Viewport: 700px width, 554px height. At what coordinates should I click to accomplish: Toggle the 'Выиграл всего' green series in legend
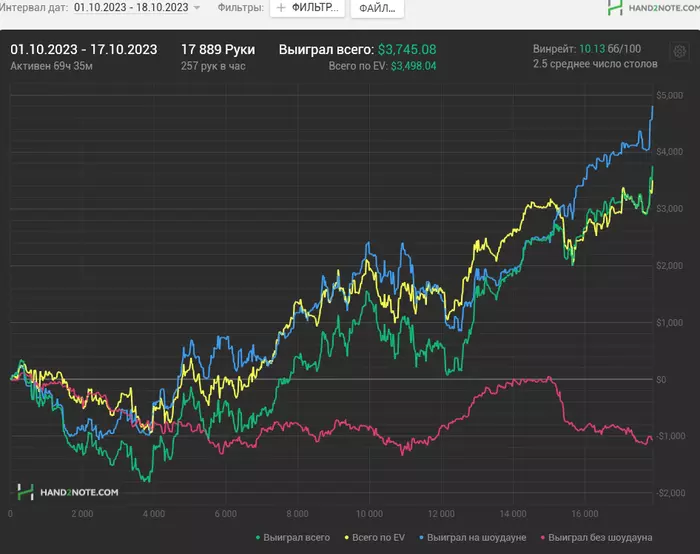coord(294,537)
